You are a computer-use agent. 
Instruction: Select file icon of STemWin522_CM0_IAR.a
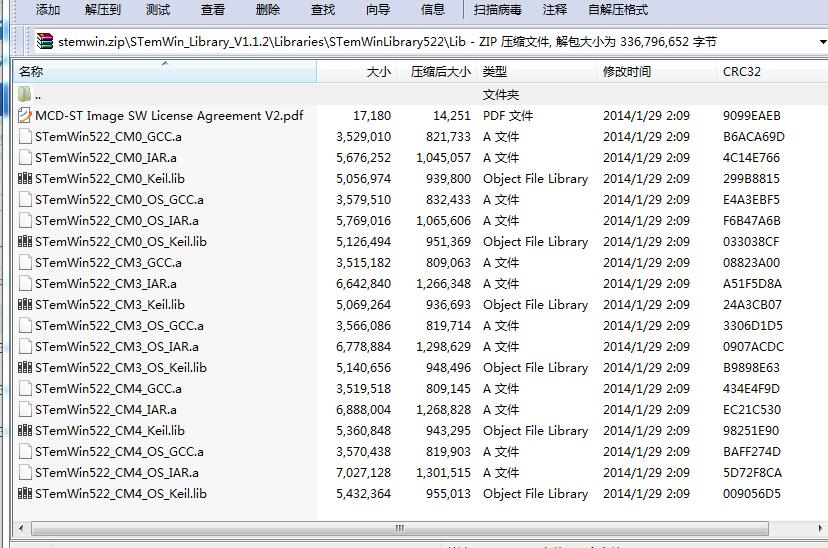25,157
